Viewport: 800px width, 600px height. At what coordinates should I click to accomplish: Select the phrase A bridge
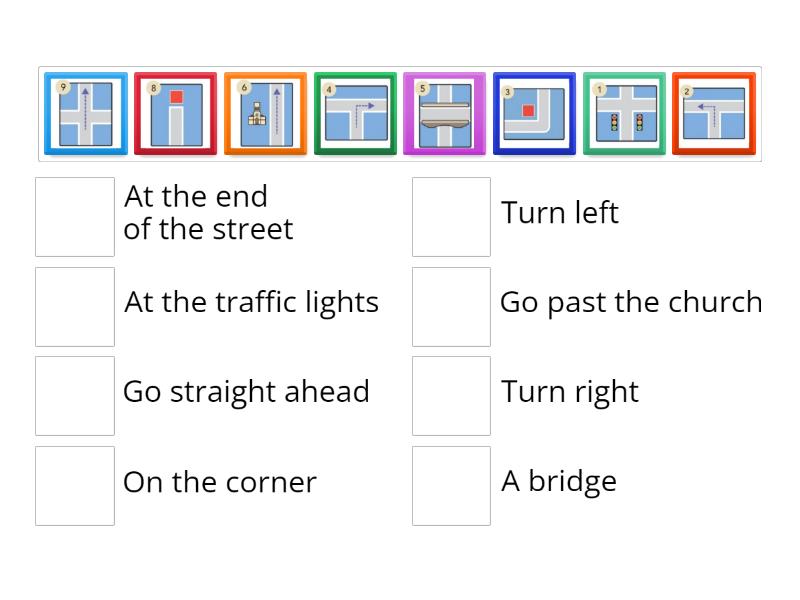point(557,481)
